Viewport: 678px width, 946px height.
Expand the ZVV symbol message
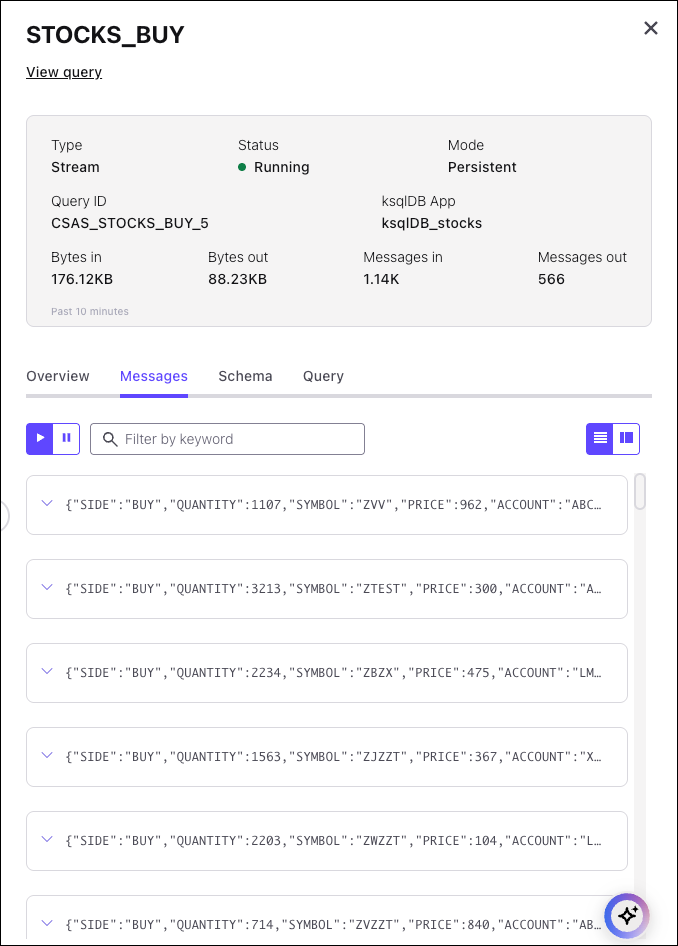[x=46, y=504]
